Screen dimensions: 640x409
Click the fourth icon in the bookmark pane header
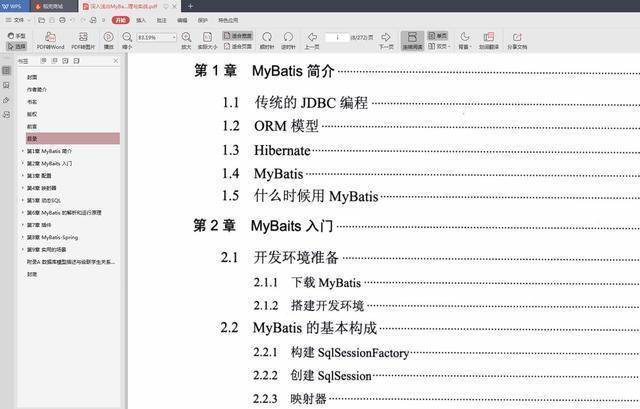pos(76,61)
